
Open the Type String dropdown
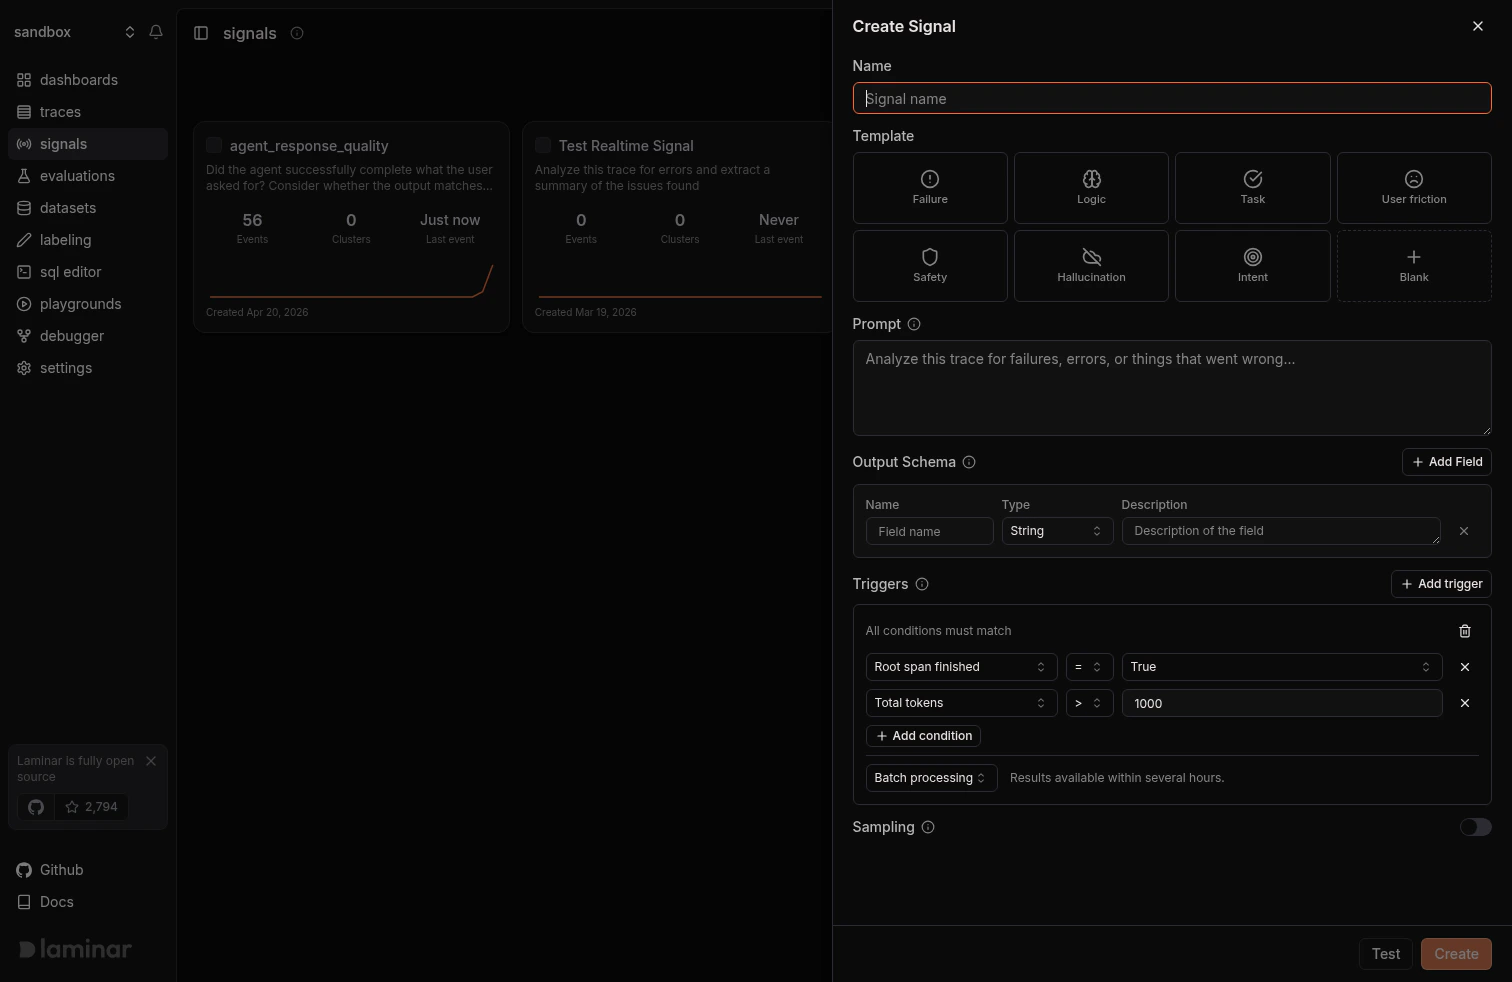[x=1057, y=531]
